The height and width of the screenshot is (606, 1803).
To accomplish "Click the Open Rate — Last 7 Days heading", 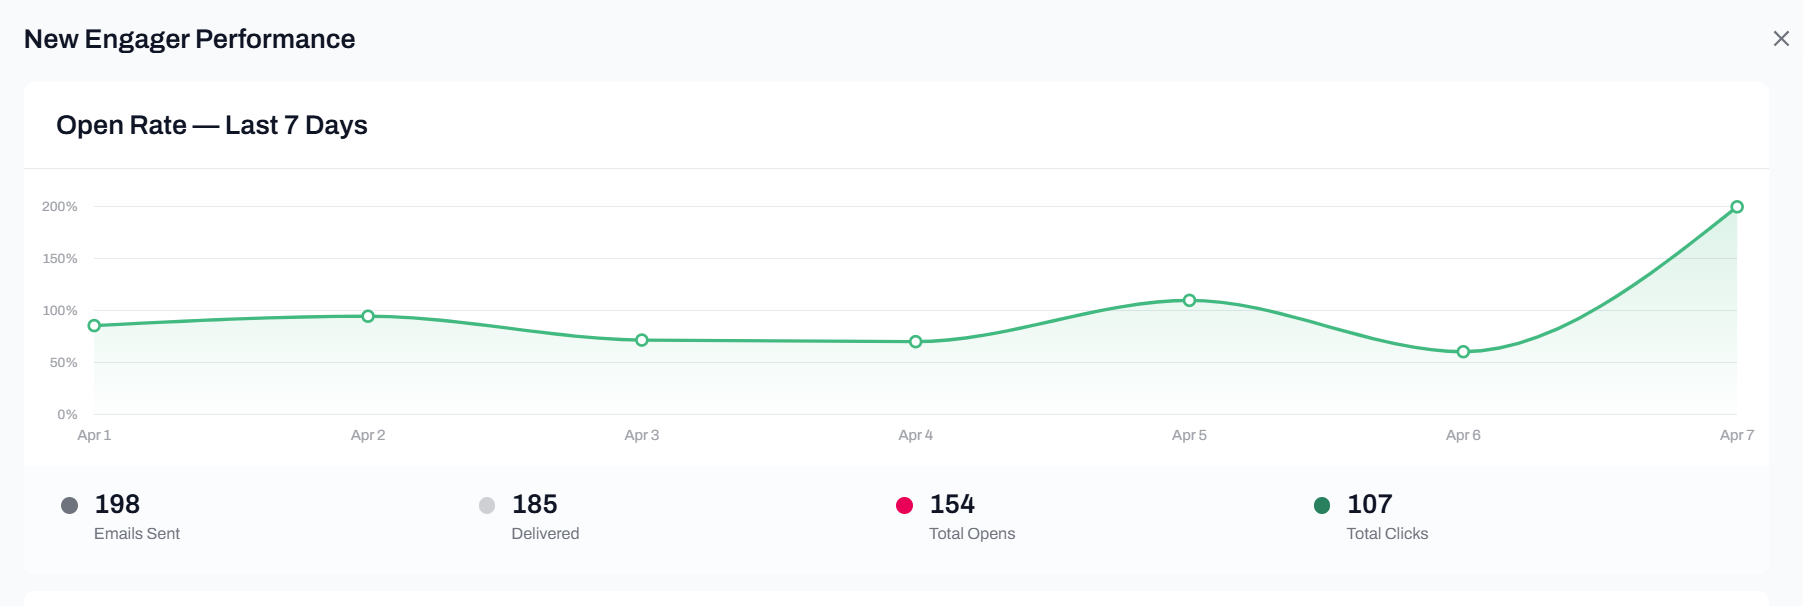I will pyautogui.click(x=212, y=125).
